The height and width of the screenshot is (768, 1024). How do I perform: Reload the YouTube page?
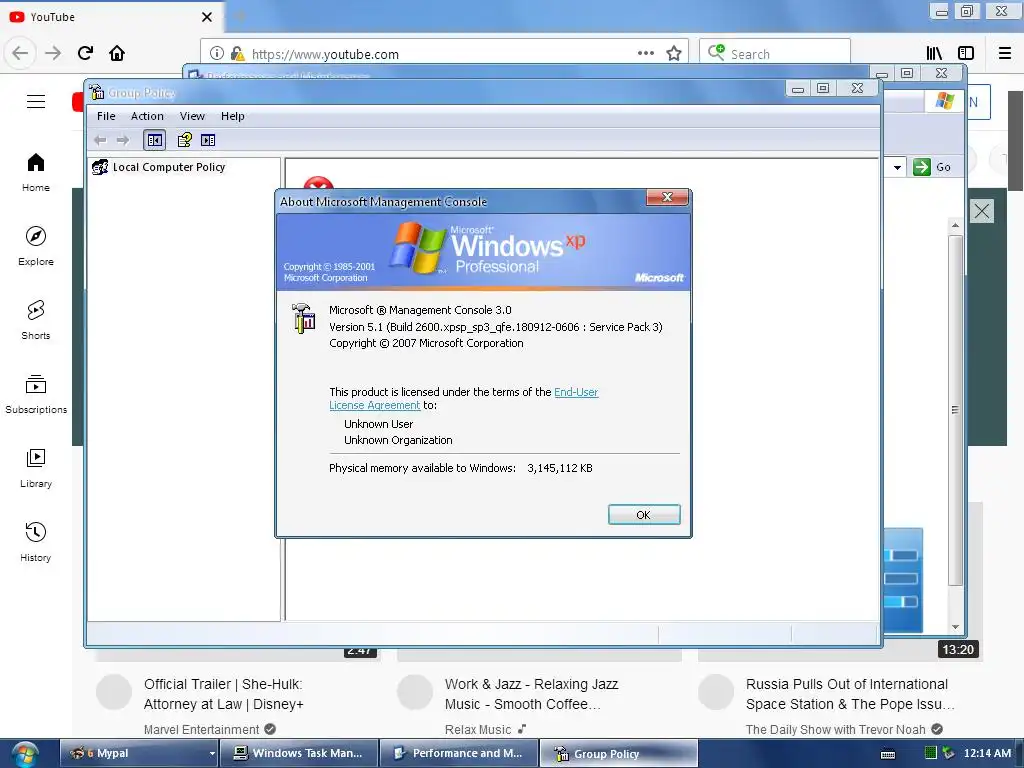pos(86,53)
